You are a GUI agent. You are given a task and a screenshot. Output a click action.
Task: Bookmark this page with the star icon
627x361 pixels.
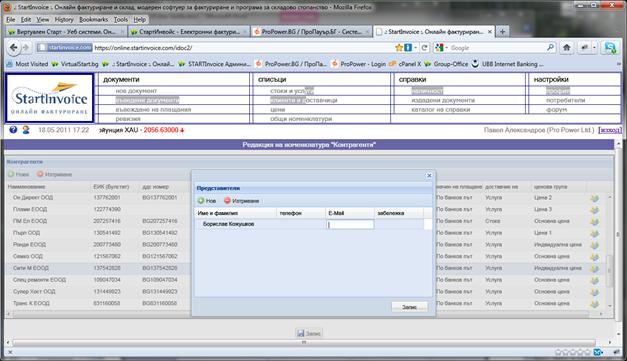point(399,48)
